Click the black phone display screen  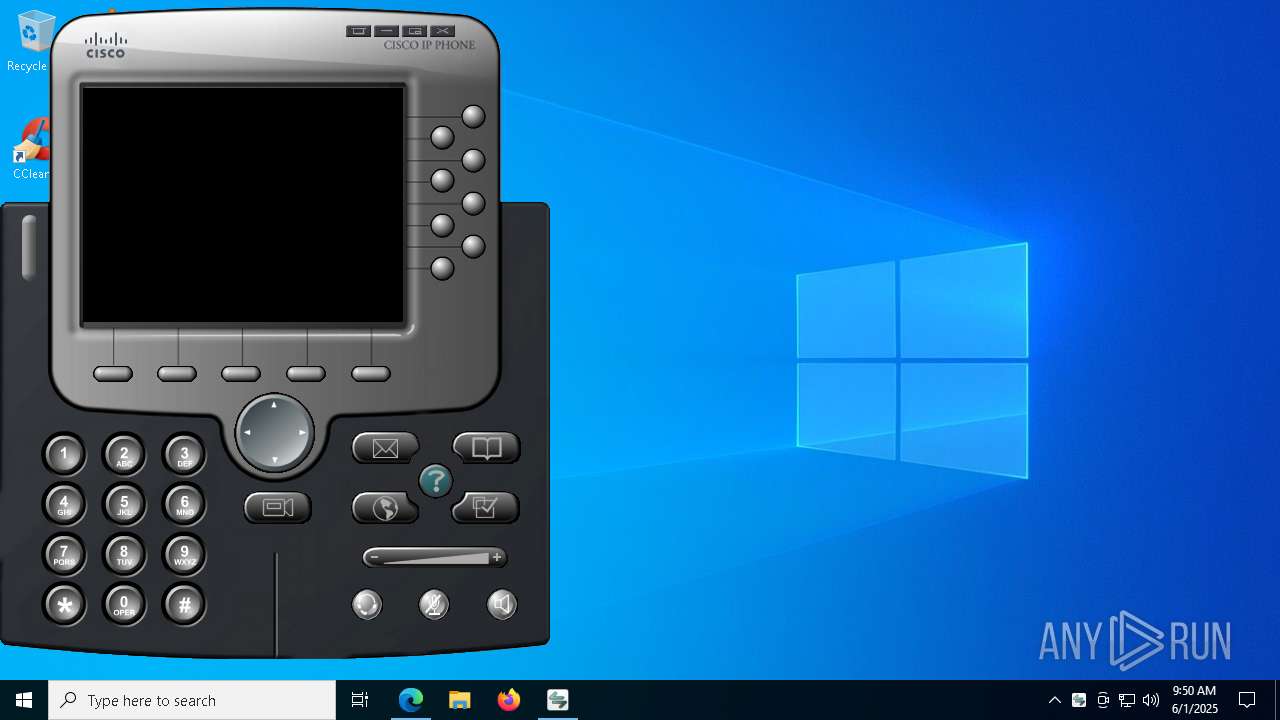pos(243,205)
